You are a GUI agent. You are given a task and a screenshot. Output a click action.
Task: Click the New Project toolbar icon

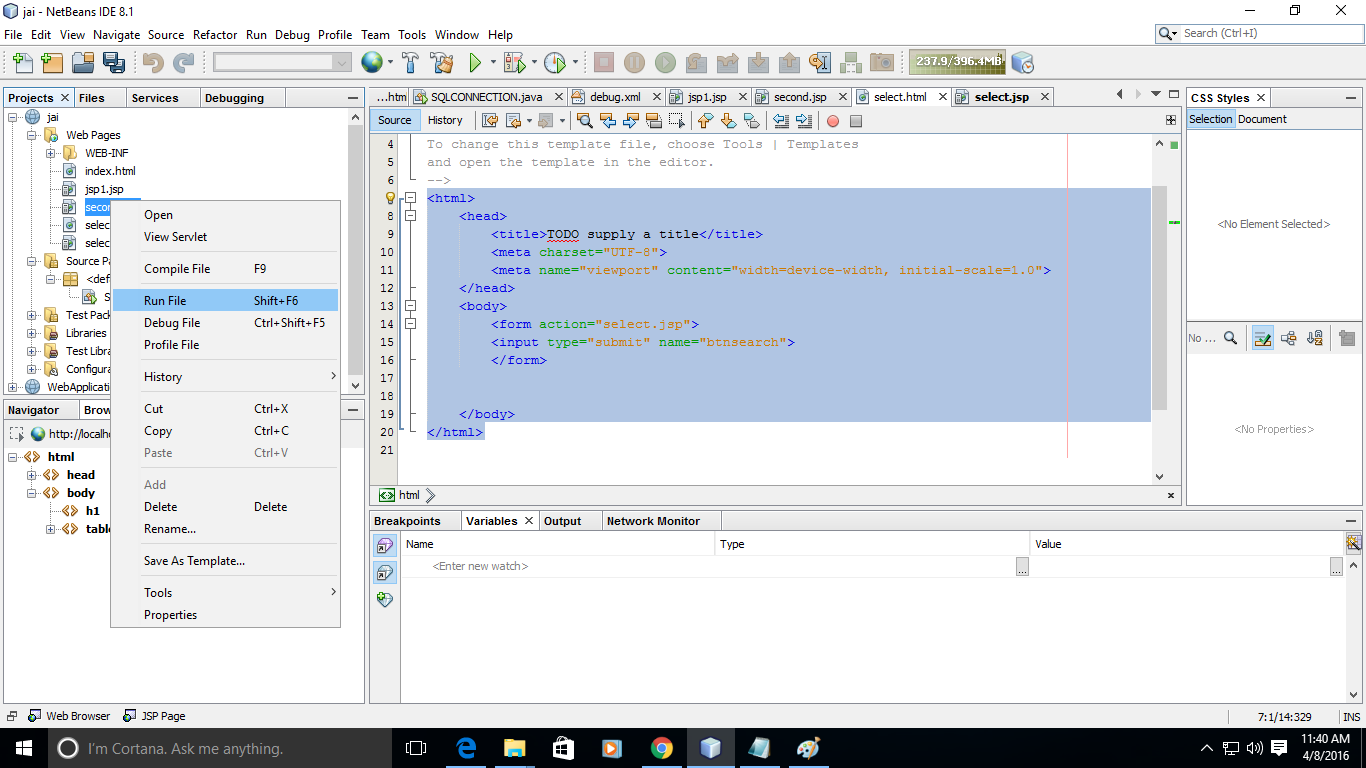(52, 63)
